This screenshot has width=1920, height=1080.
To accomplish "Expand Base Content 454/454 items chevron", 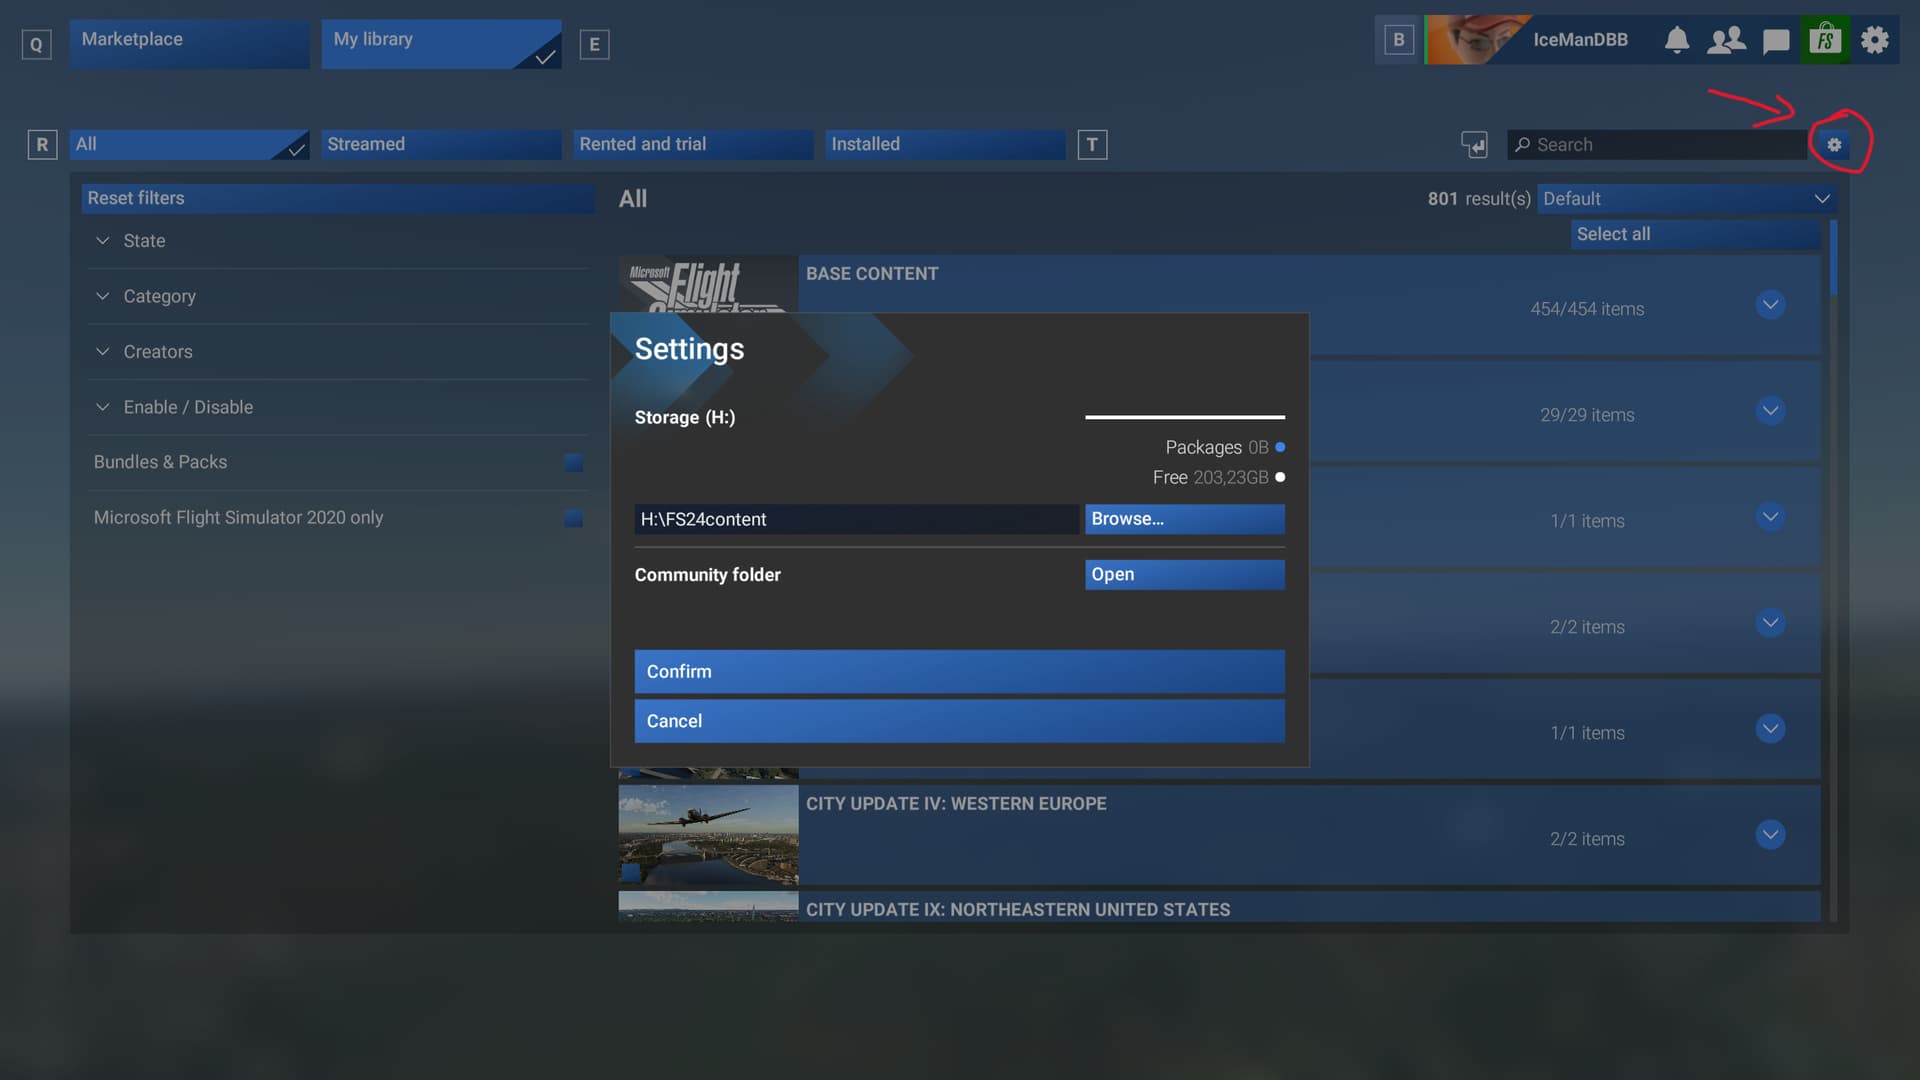I will pyautogui.click(x=1770, y=305).
